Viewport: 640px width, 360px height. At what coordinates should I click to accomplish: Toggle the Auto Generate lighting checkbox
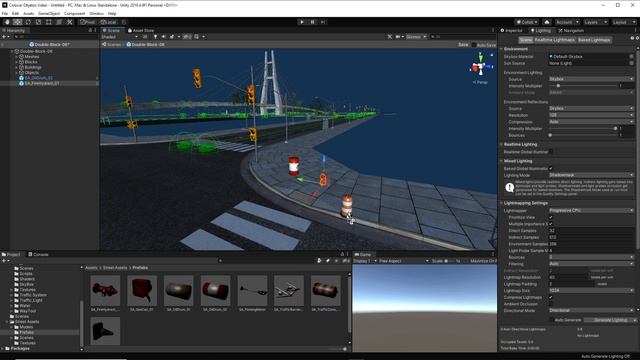click(552, 320)
